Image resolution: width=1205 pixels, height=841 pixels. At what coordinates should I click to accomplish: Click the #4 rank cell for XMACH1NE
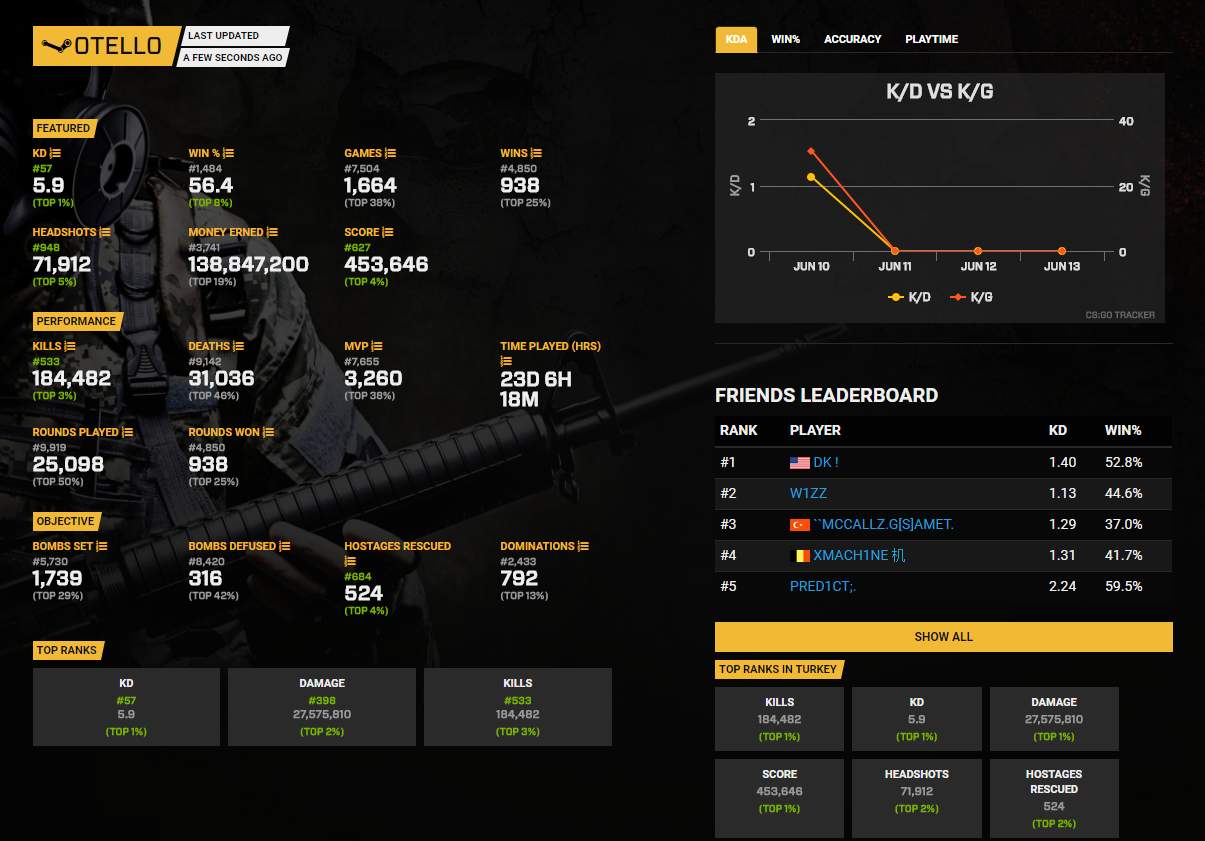tap(728, 556)
